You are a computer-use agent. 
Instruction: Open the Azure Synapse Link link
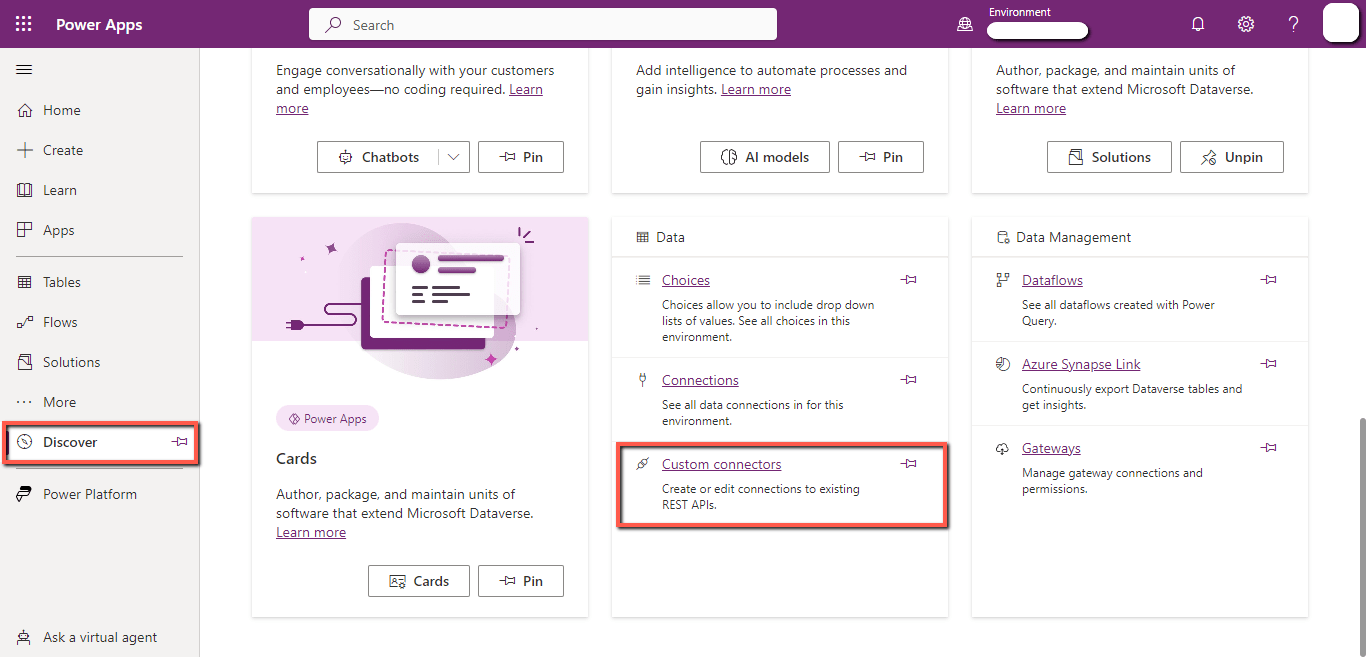pos(1081,364)
